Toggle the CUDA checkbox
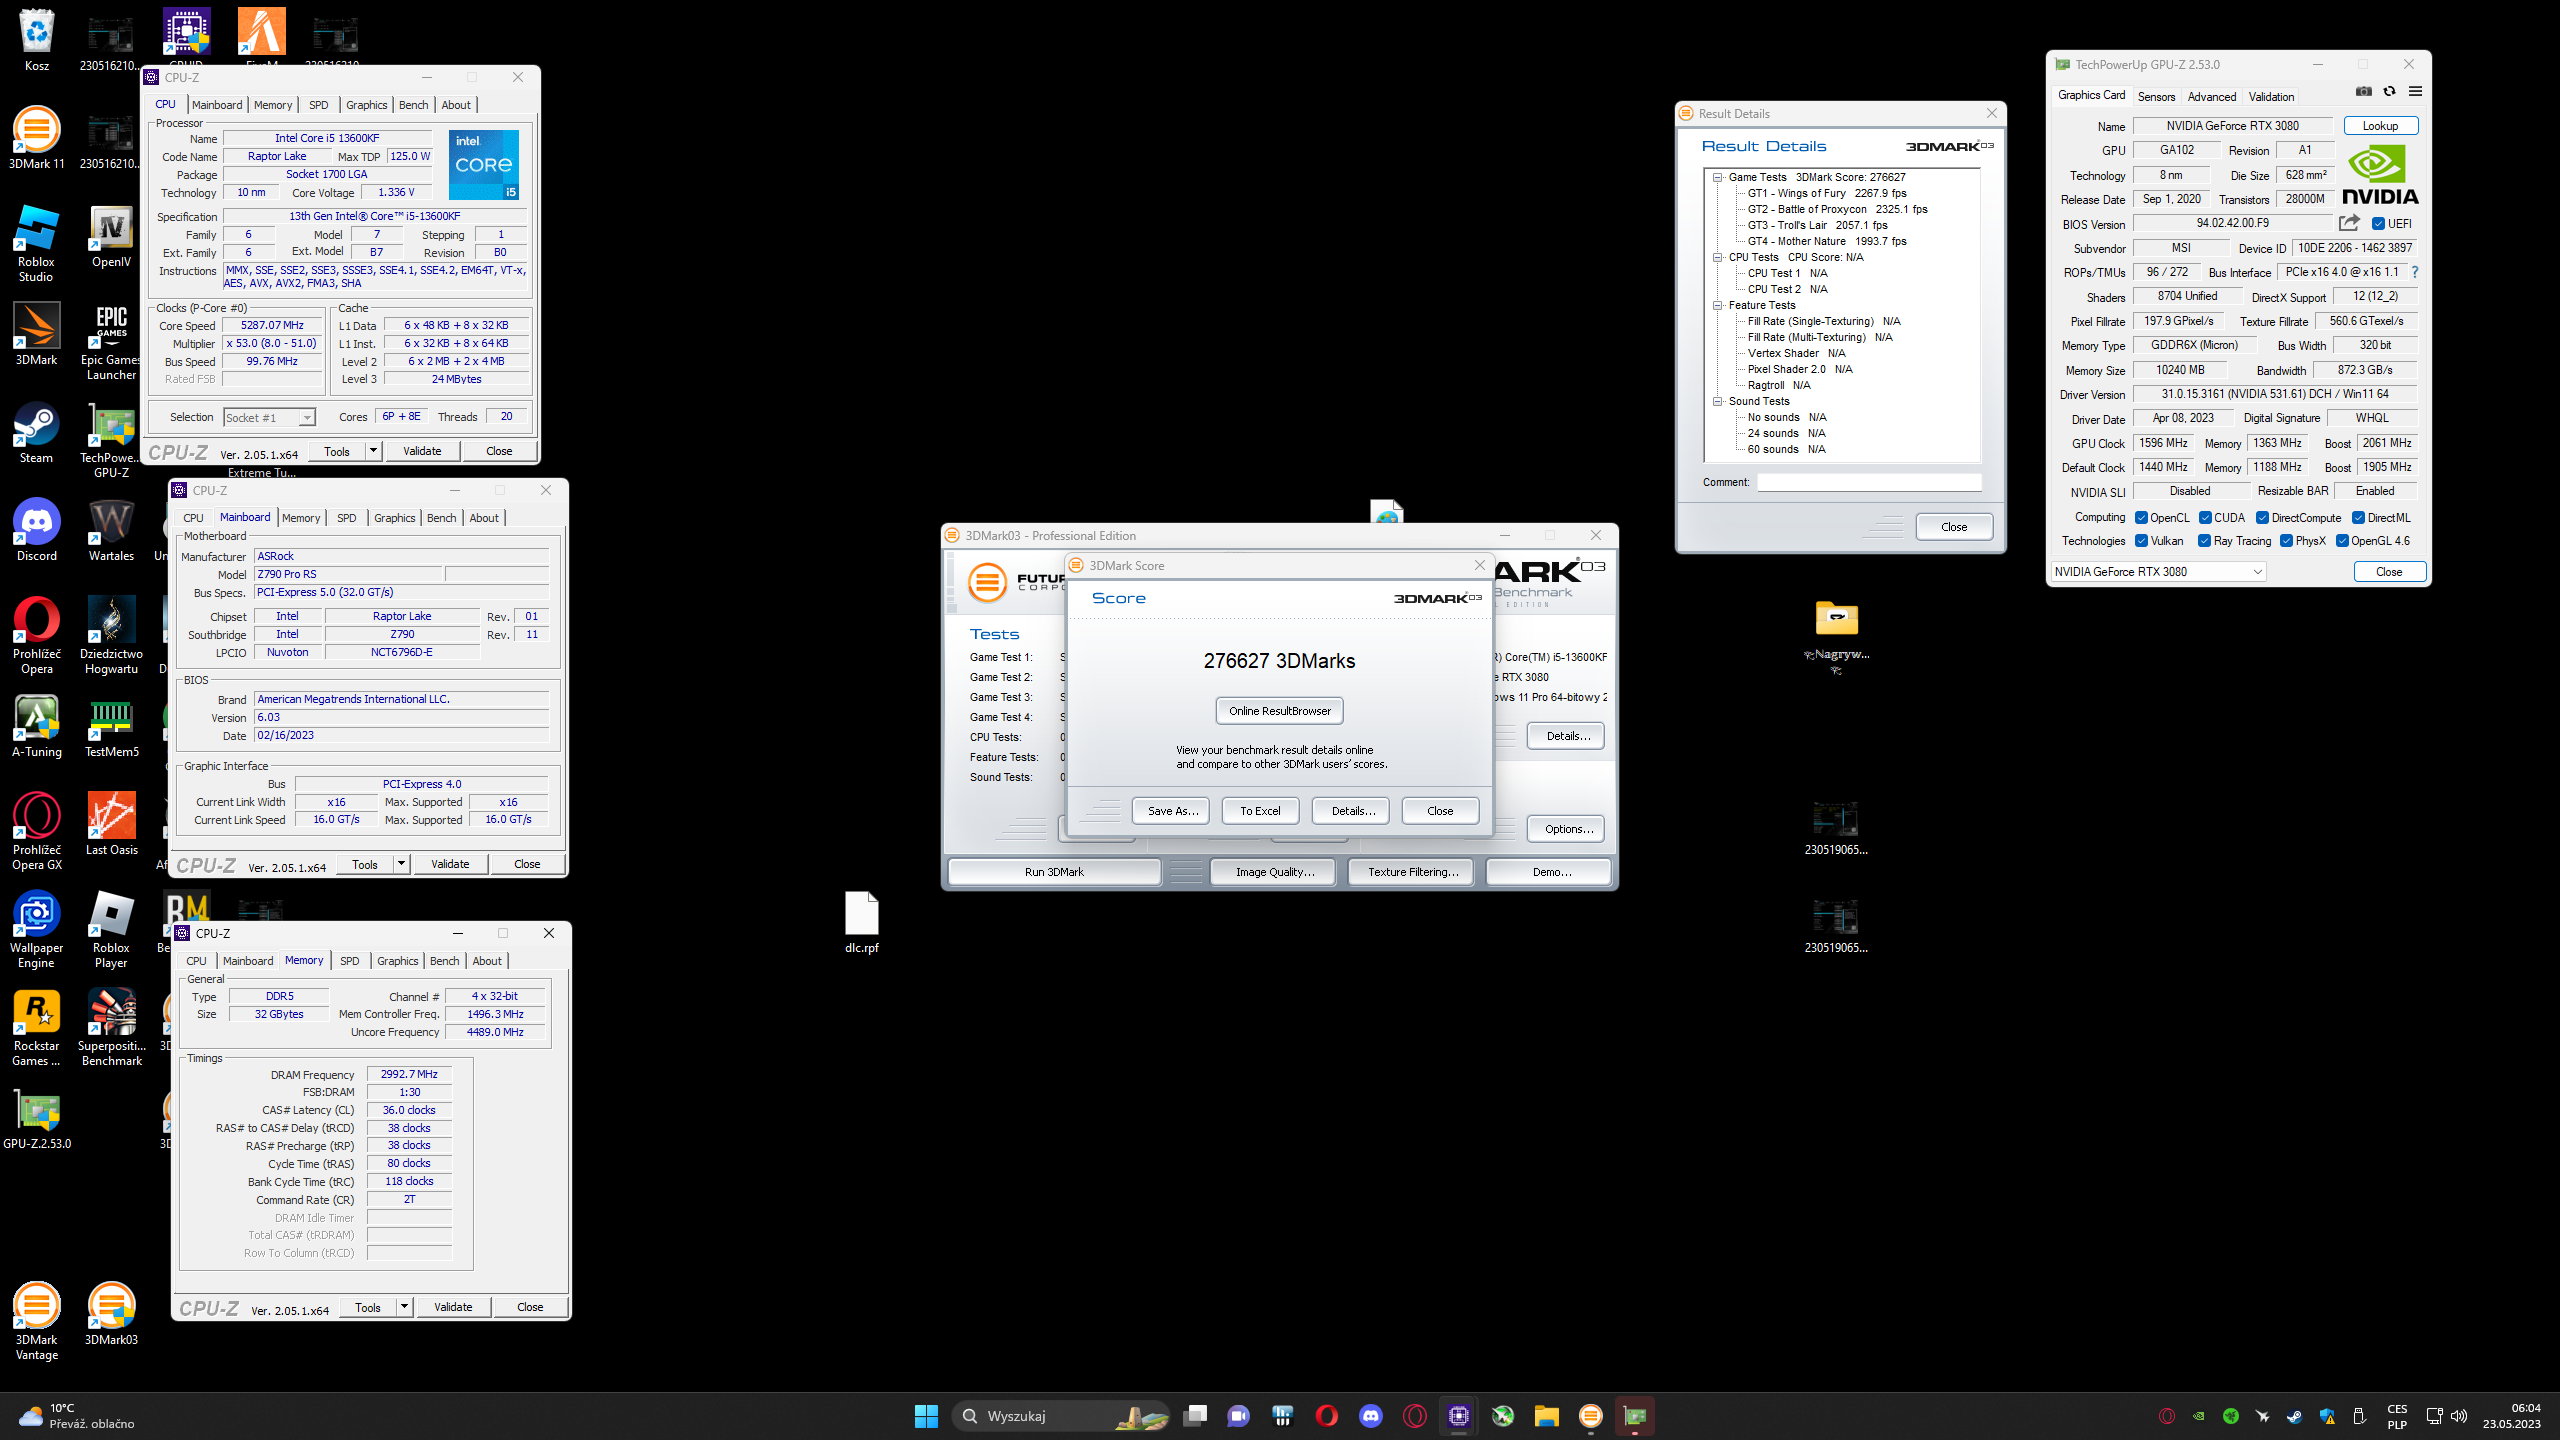The height and width of the screenshot is (1440, 2560). pyautogui.click(x=2205, y=518)
